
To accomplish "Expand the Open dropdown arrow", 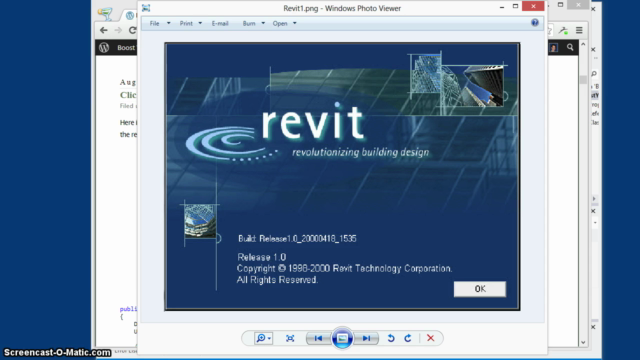I will pyautogui.click(x=295, y=23).
